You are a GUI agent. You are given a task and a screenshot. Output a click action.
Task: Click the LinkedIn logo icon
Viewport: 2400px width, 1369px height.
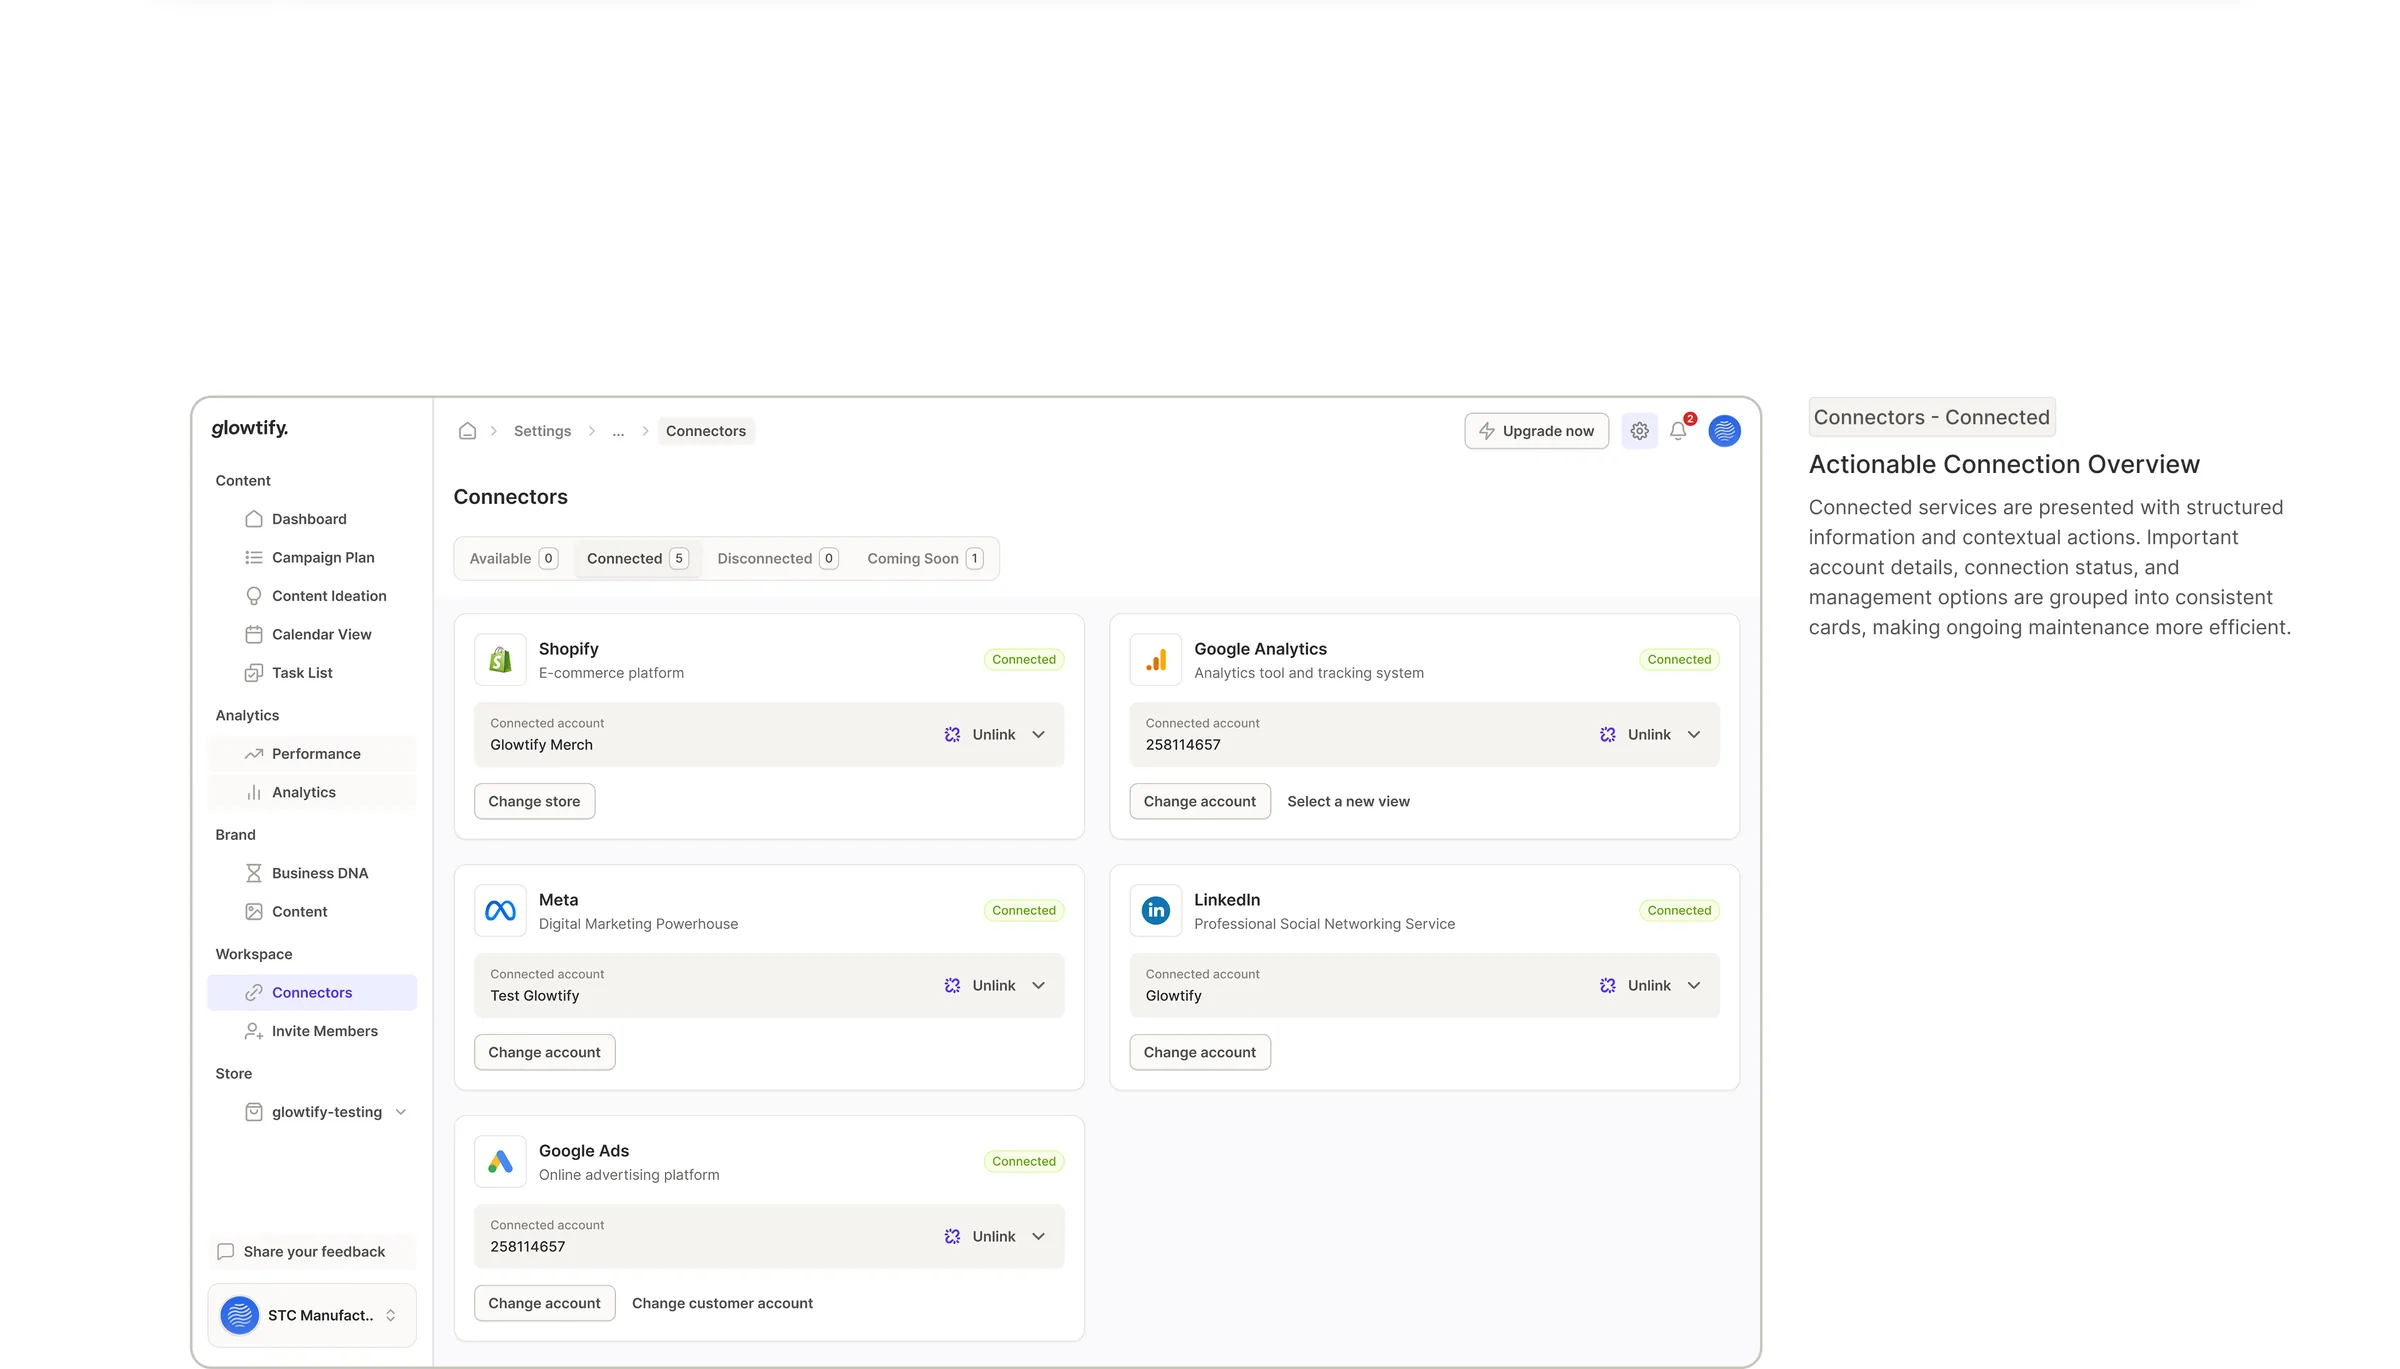(x=1155, y=911)
